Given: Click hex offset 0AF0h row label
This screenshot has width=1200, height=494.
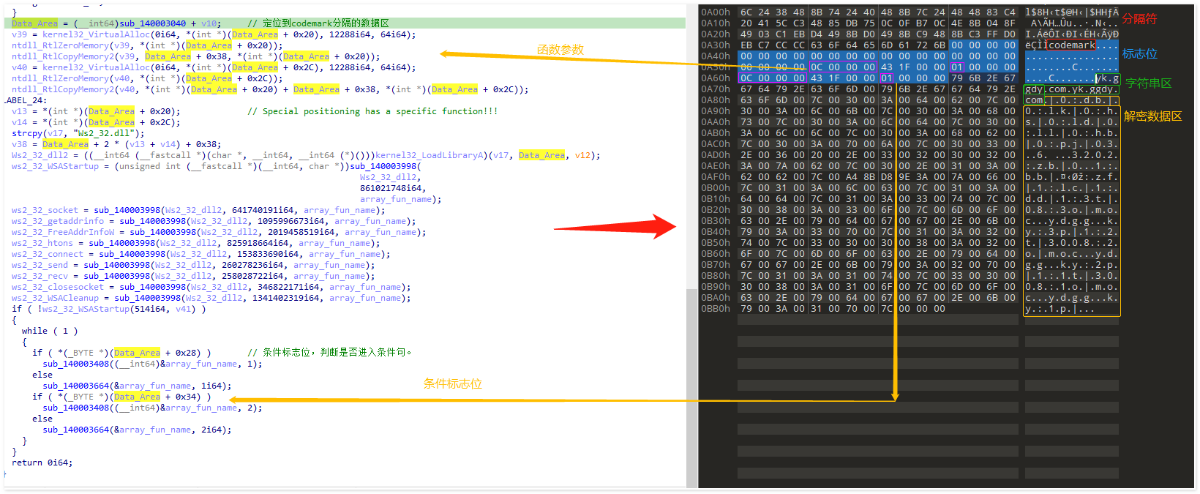Looking at the screenshot, I should coord(714,176).
